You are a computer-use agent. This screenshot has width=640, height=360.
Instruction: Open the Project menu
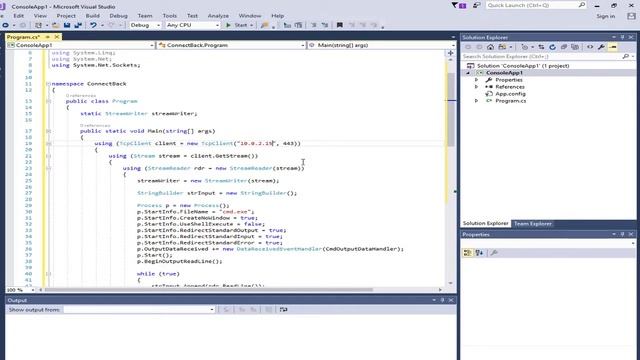(66, 16)
